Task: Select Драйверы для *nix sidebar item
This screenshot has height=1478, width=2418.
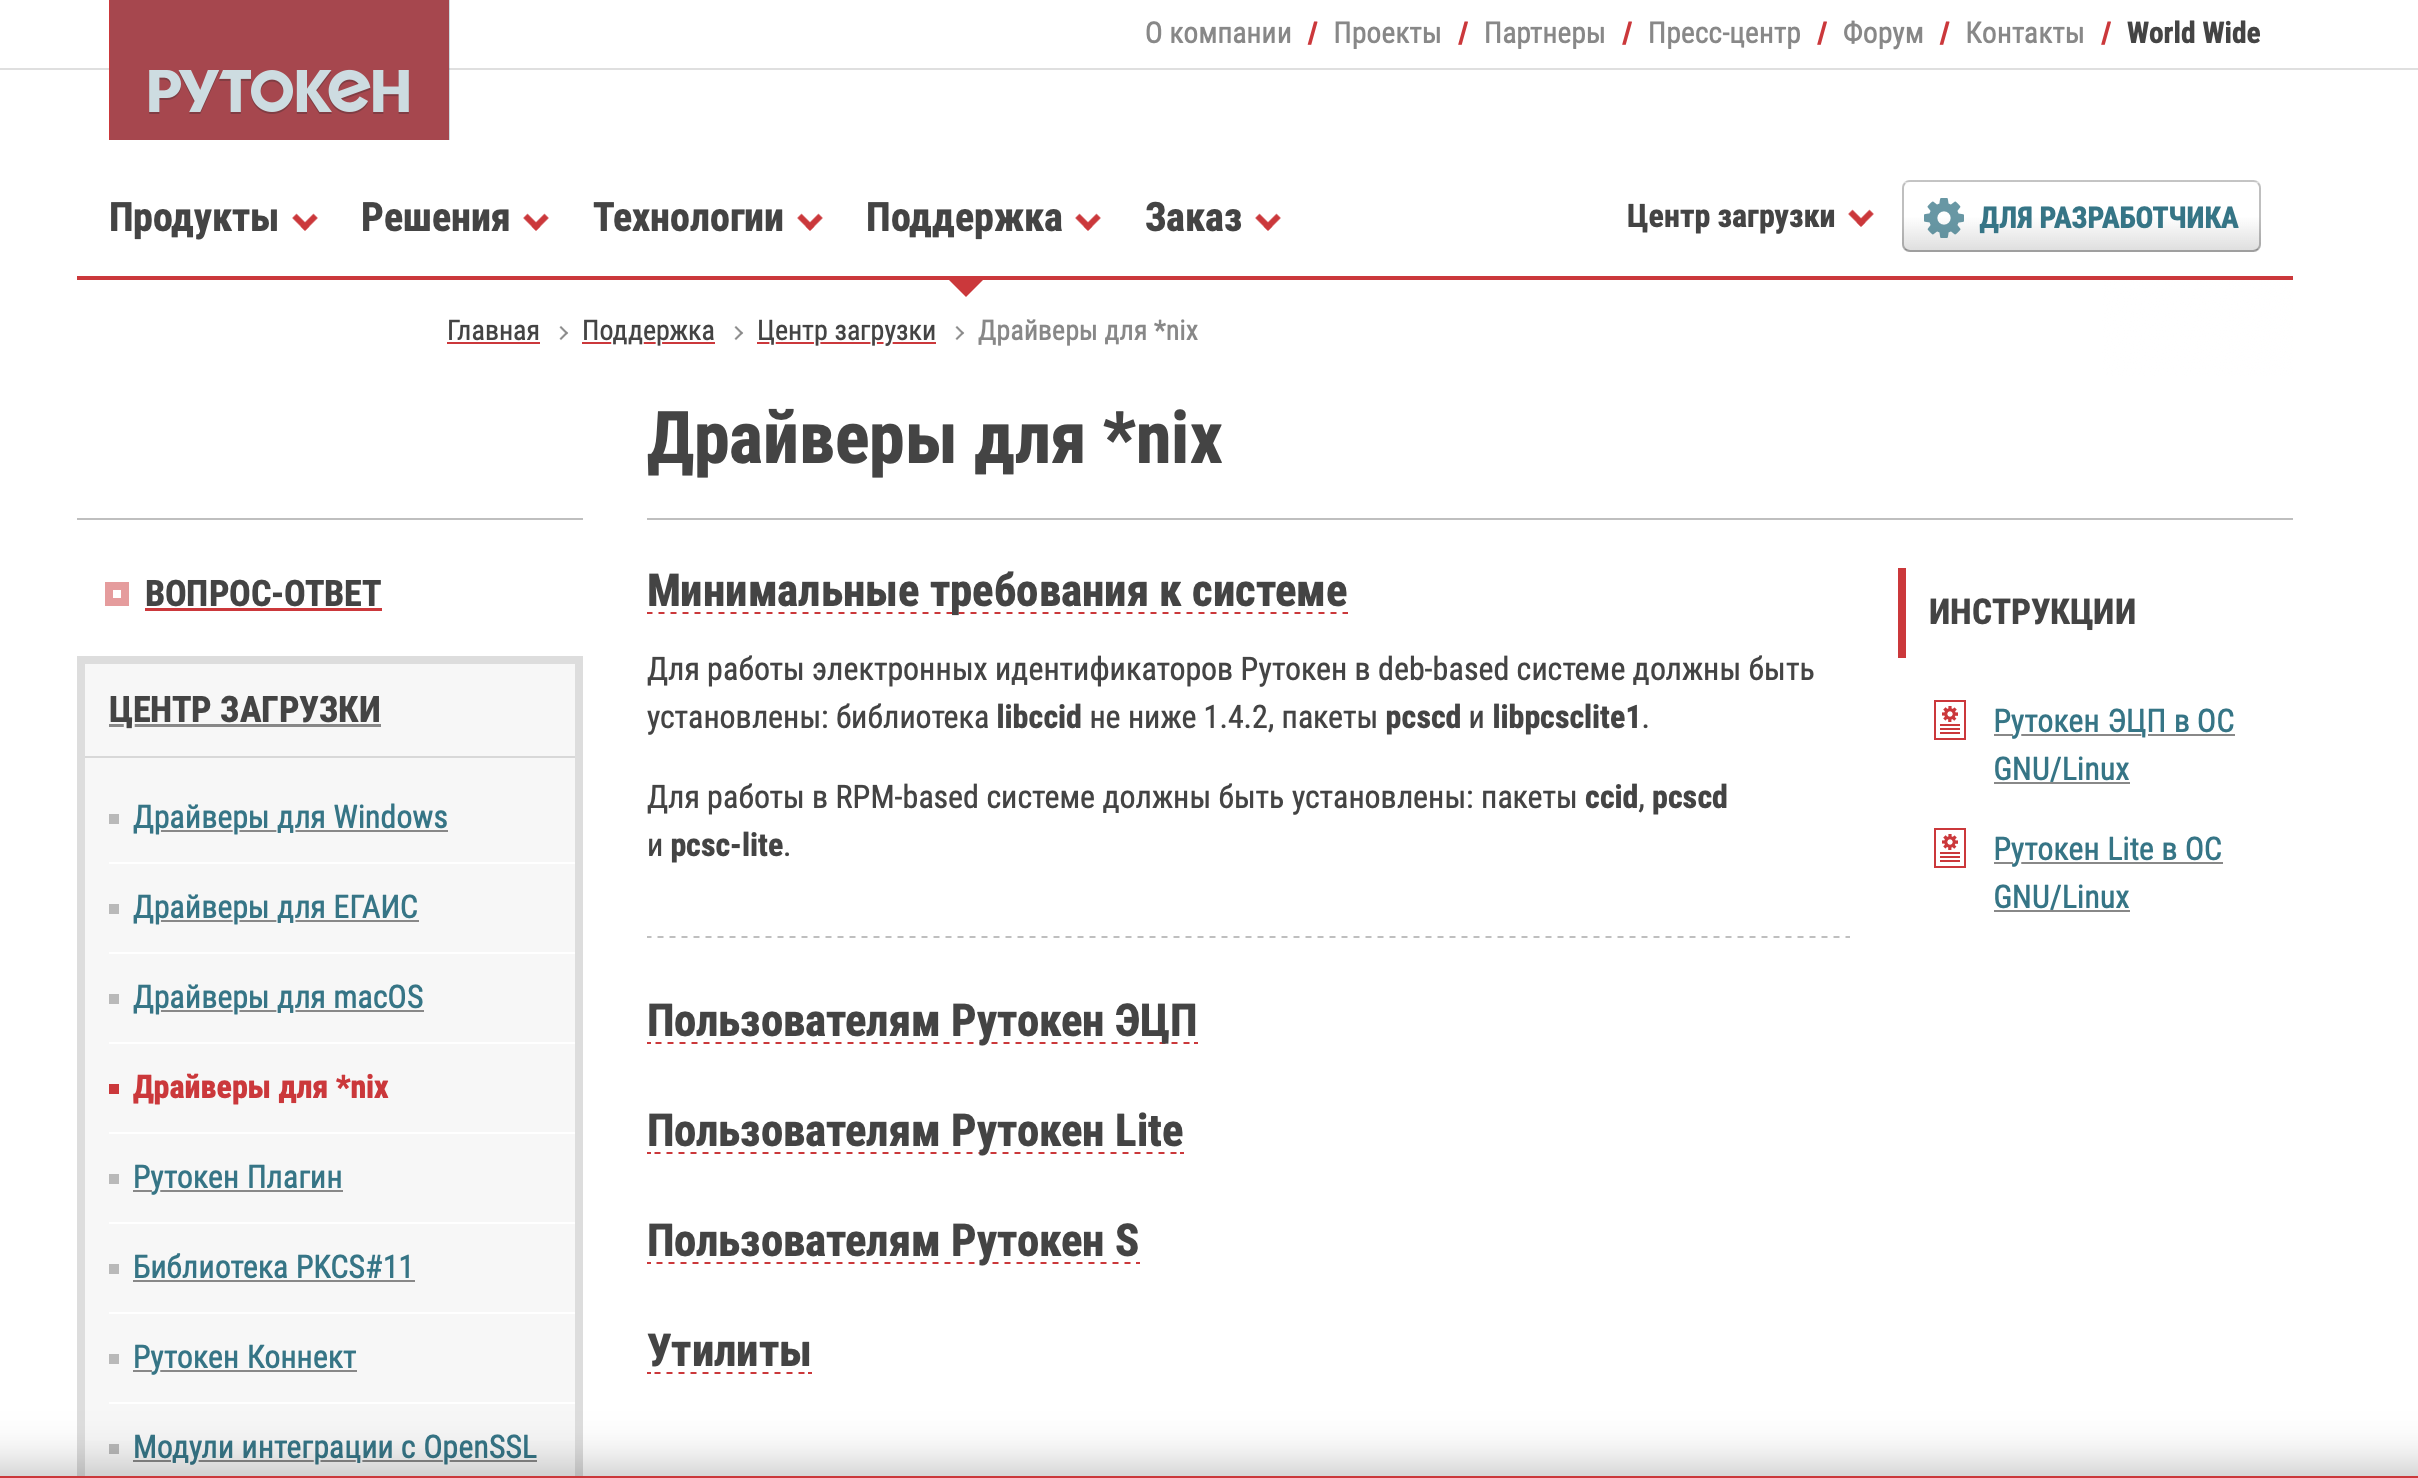Action: click(260, 1087)
